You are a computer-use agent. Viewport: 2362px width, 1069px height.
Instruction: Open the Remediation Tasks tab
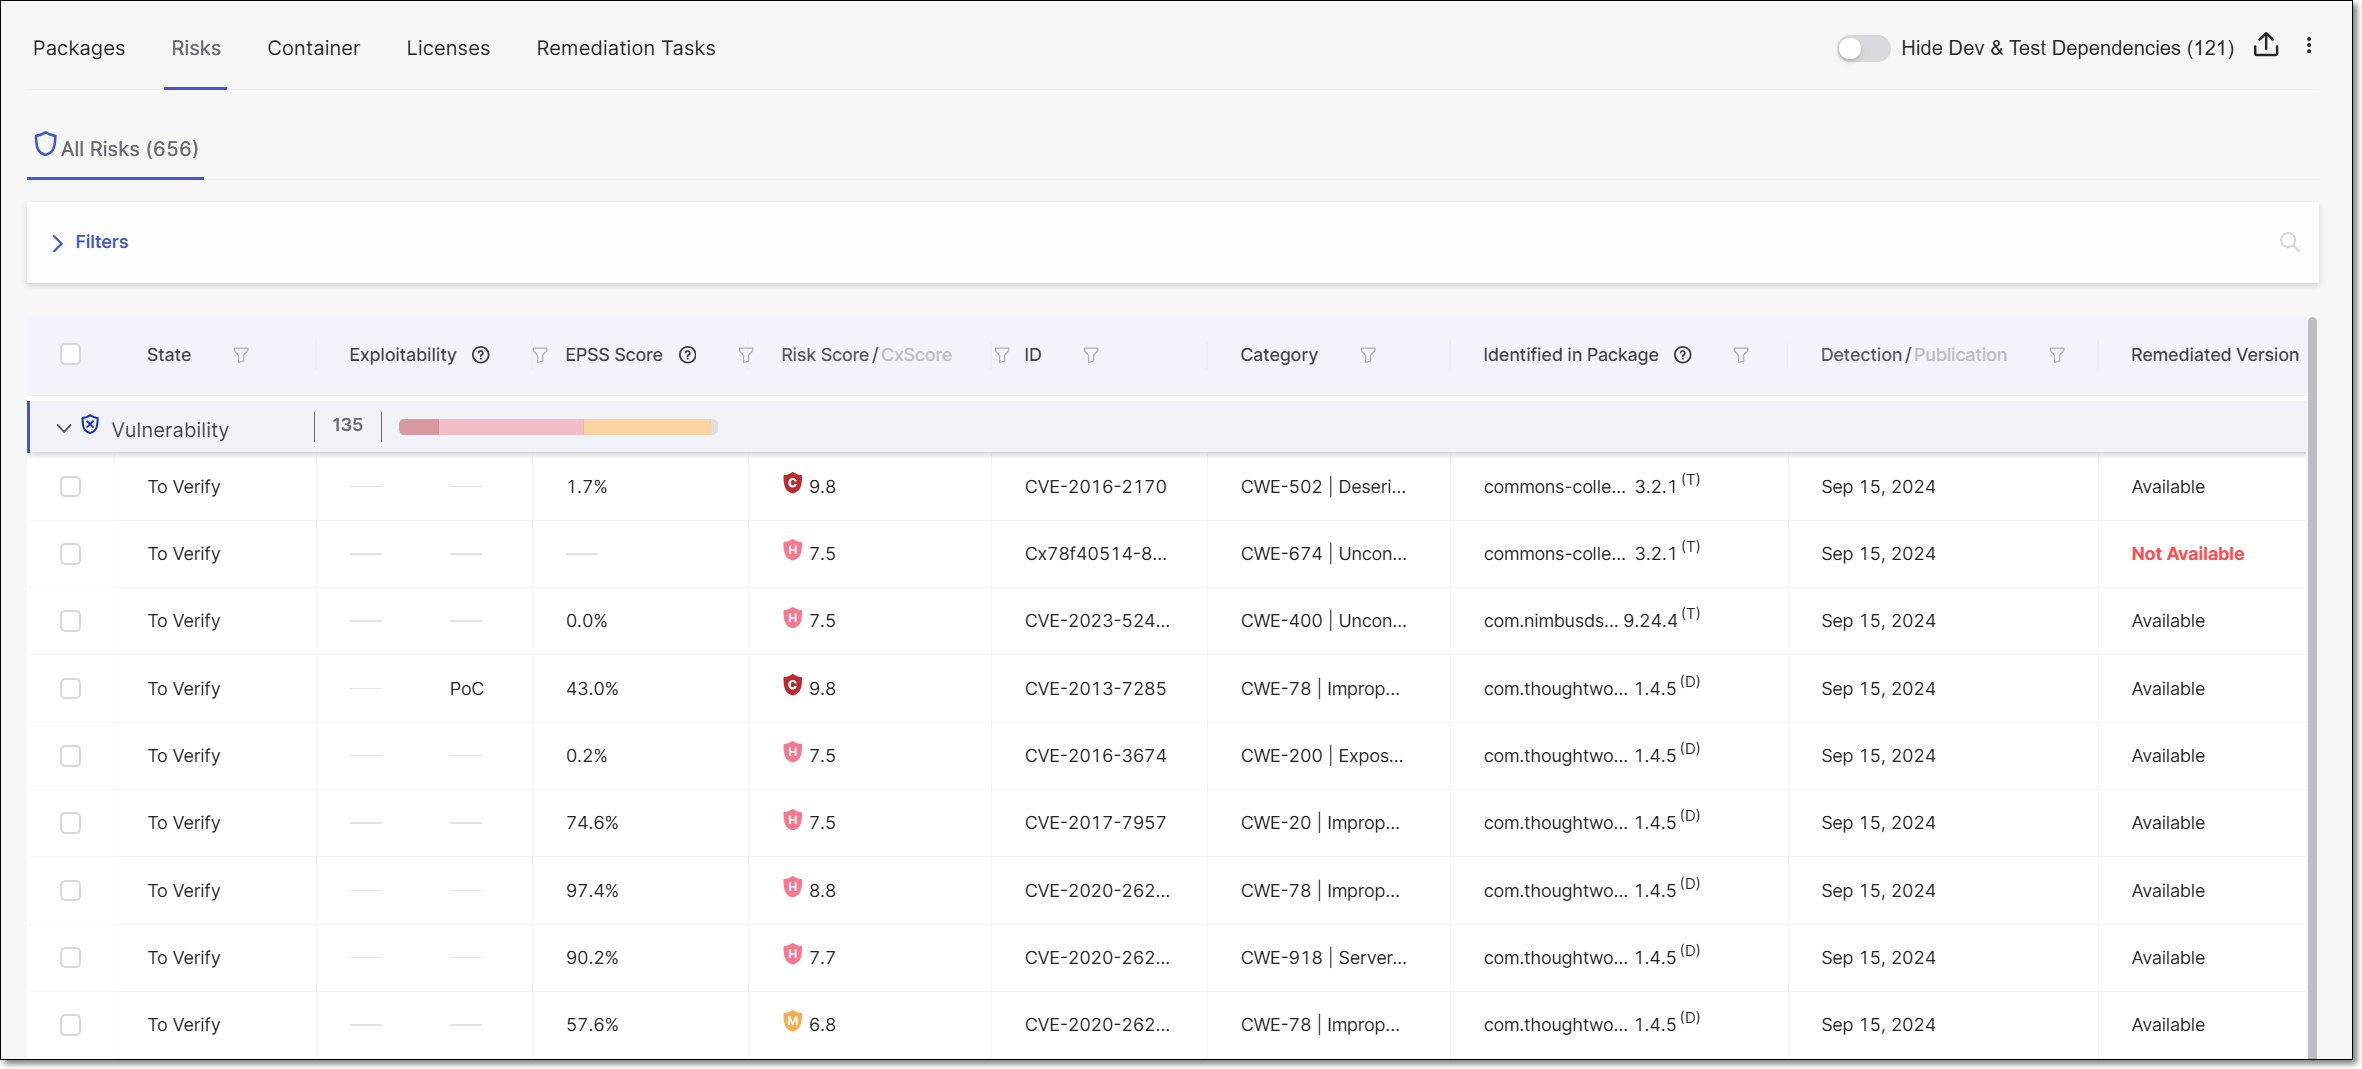click(626, 48)
